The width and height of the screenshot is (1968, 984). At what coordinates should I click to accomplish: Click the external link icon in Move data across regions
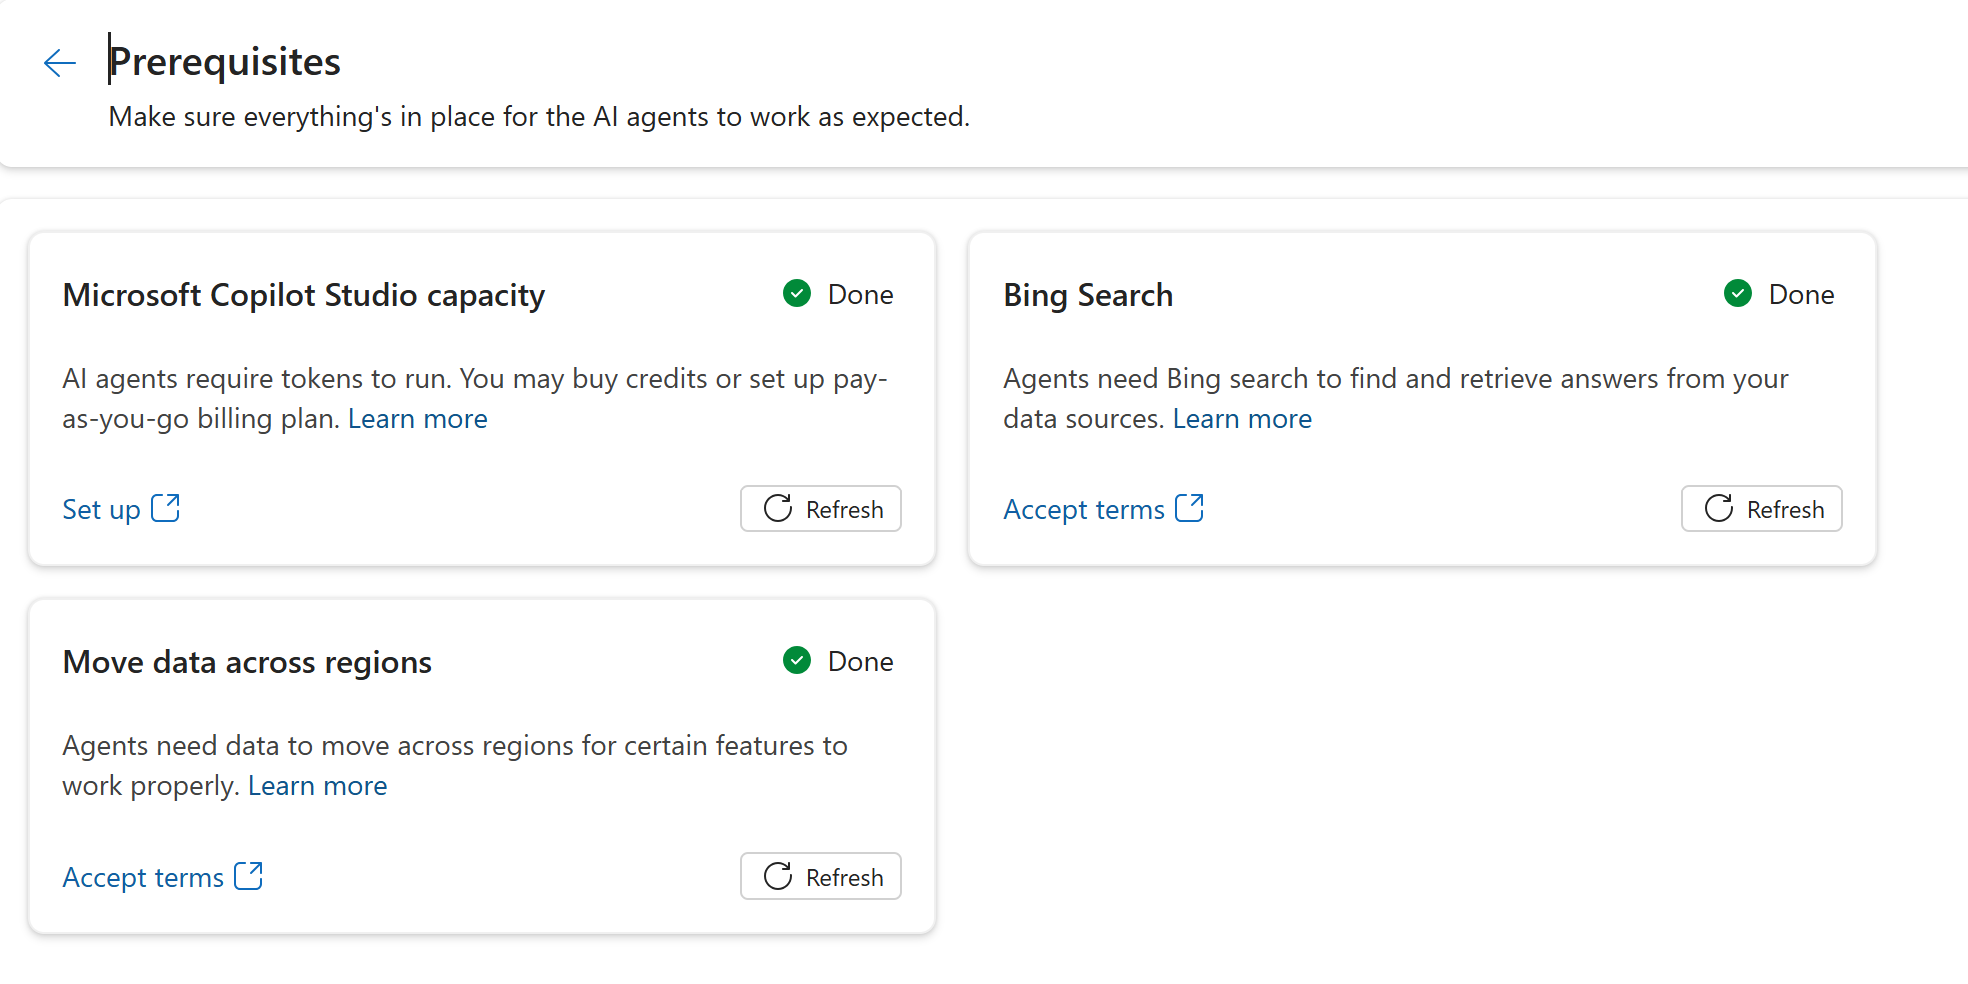(248, 876)
